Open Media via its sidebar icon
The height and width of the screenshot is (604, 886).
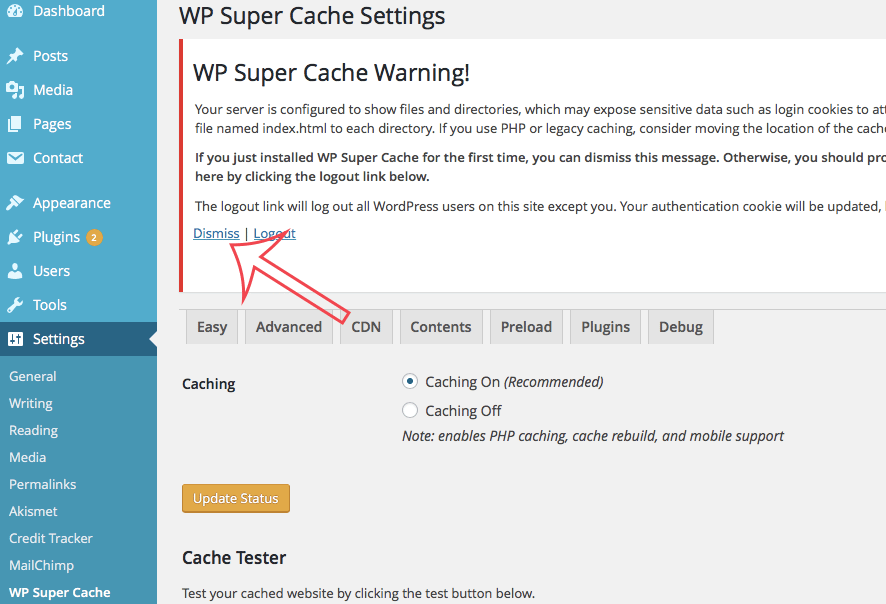[x=15, y=90]
